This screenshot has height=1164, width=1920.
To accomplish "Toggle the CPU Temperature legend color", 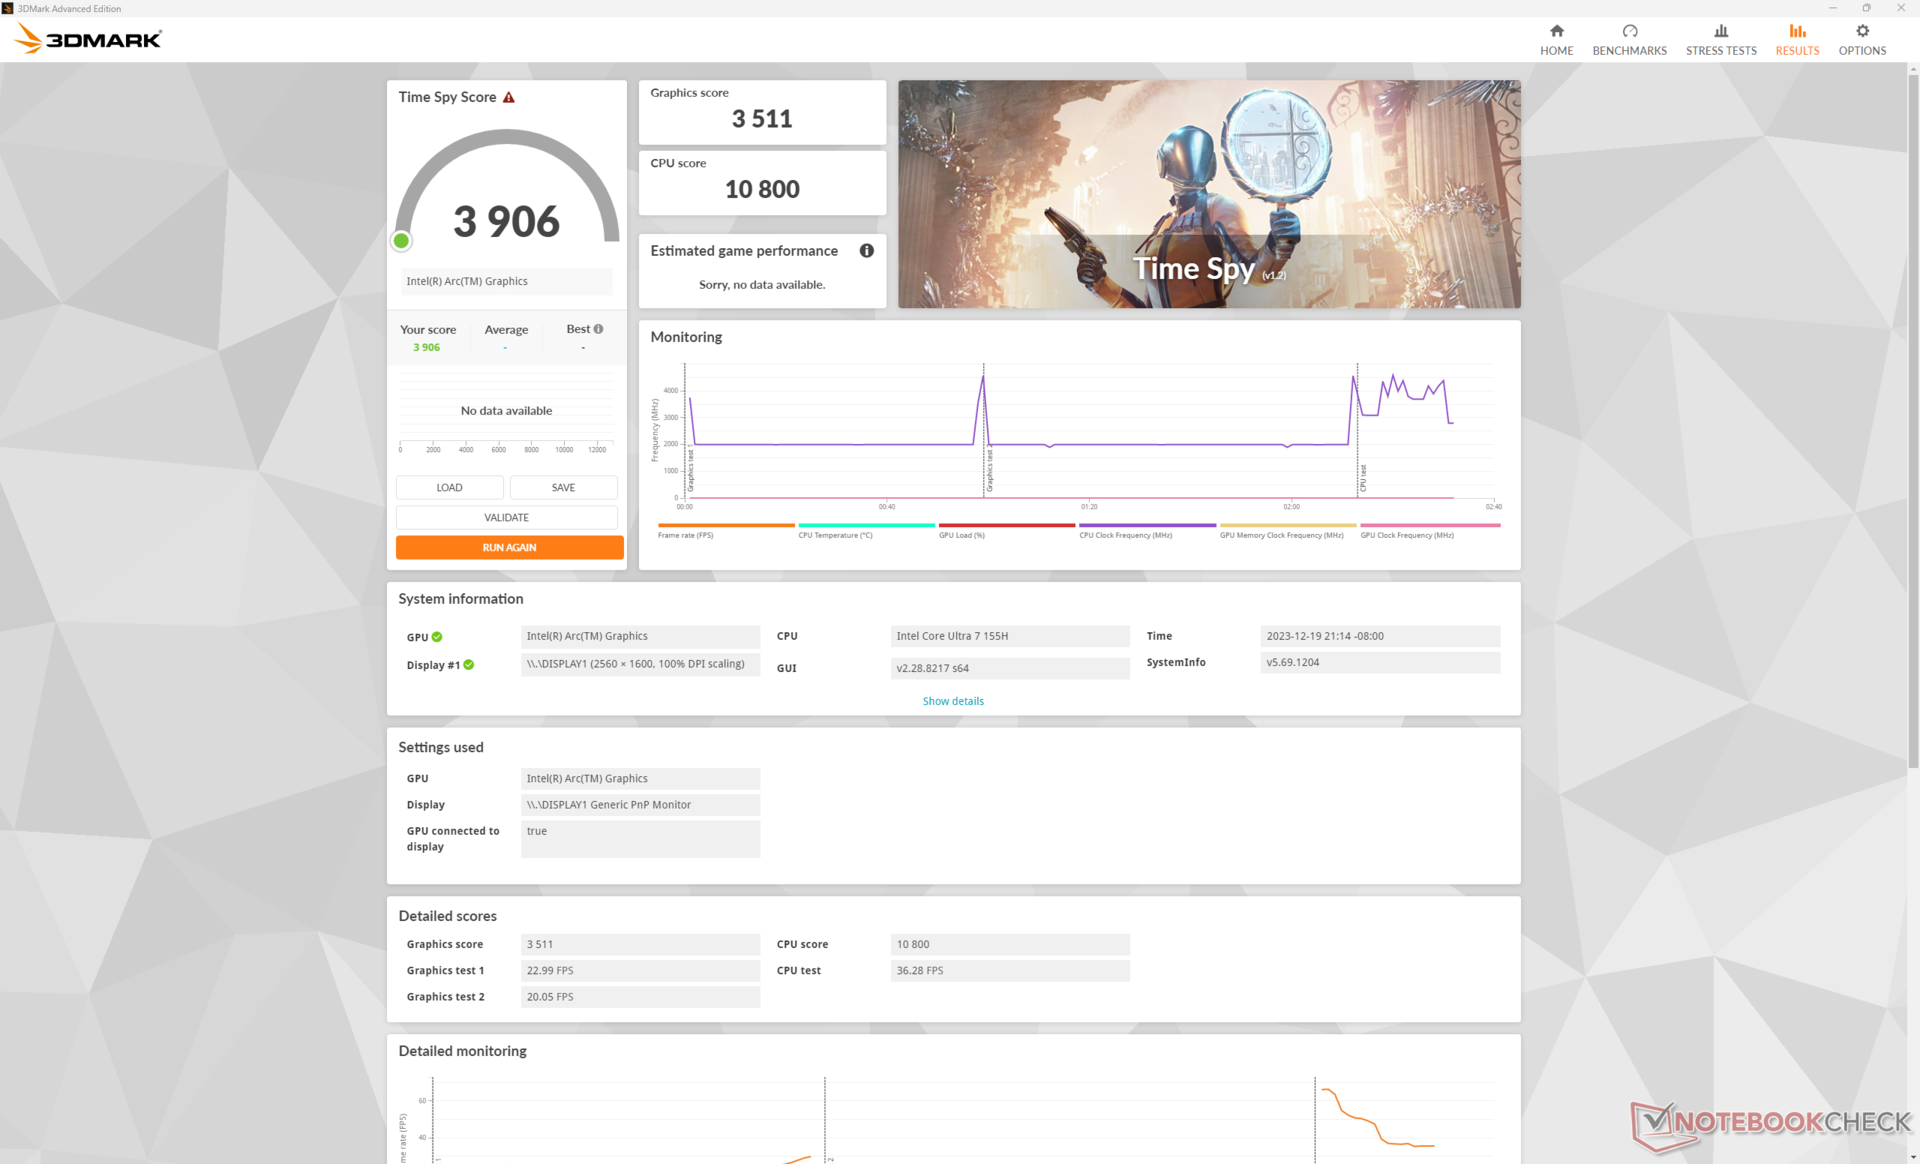I will point(866,525).
